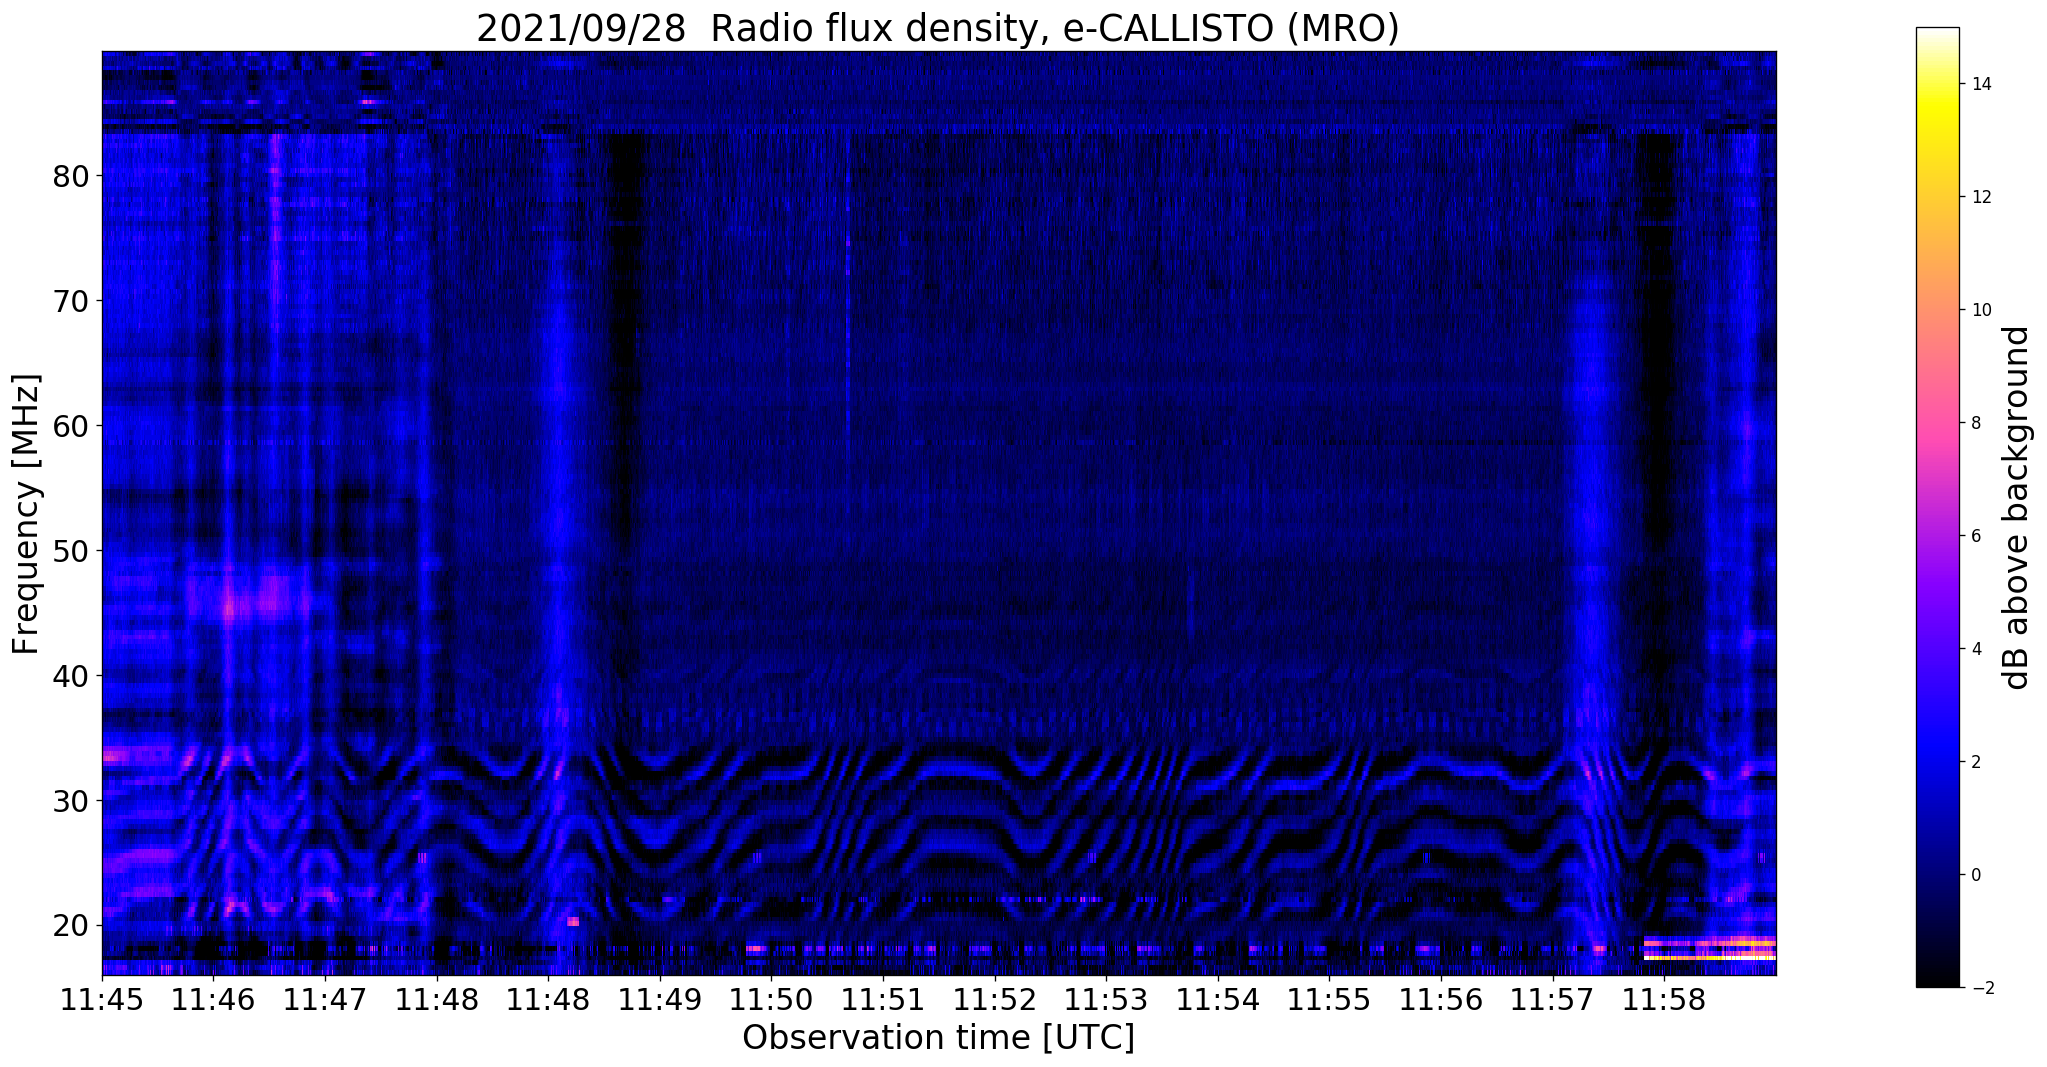Click the 8 value on the colorbar
This screenshot has width=2047, height=1067.
tap(1976, 423)
